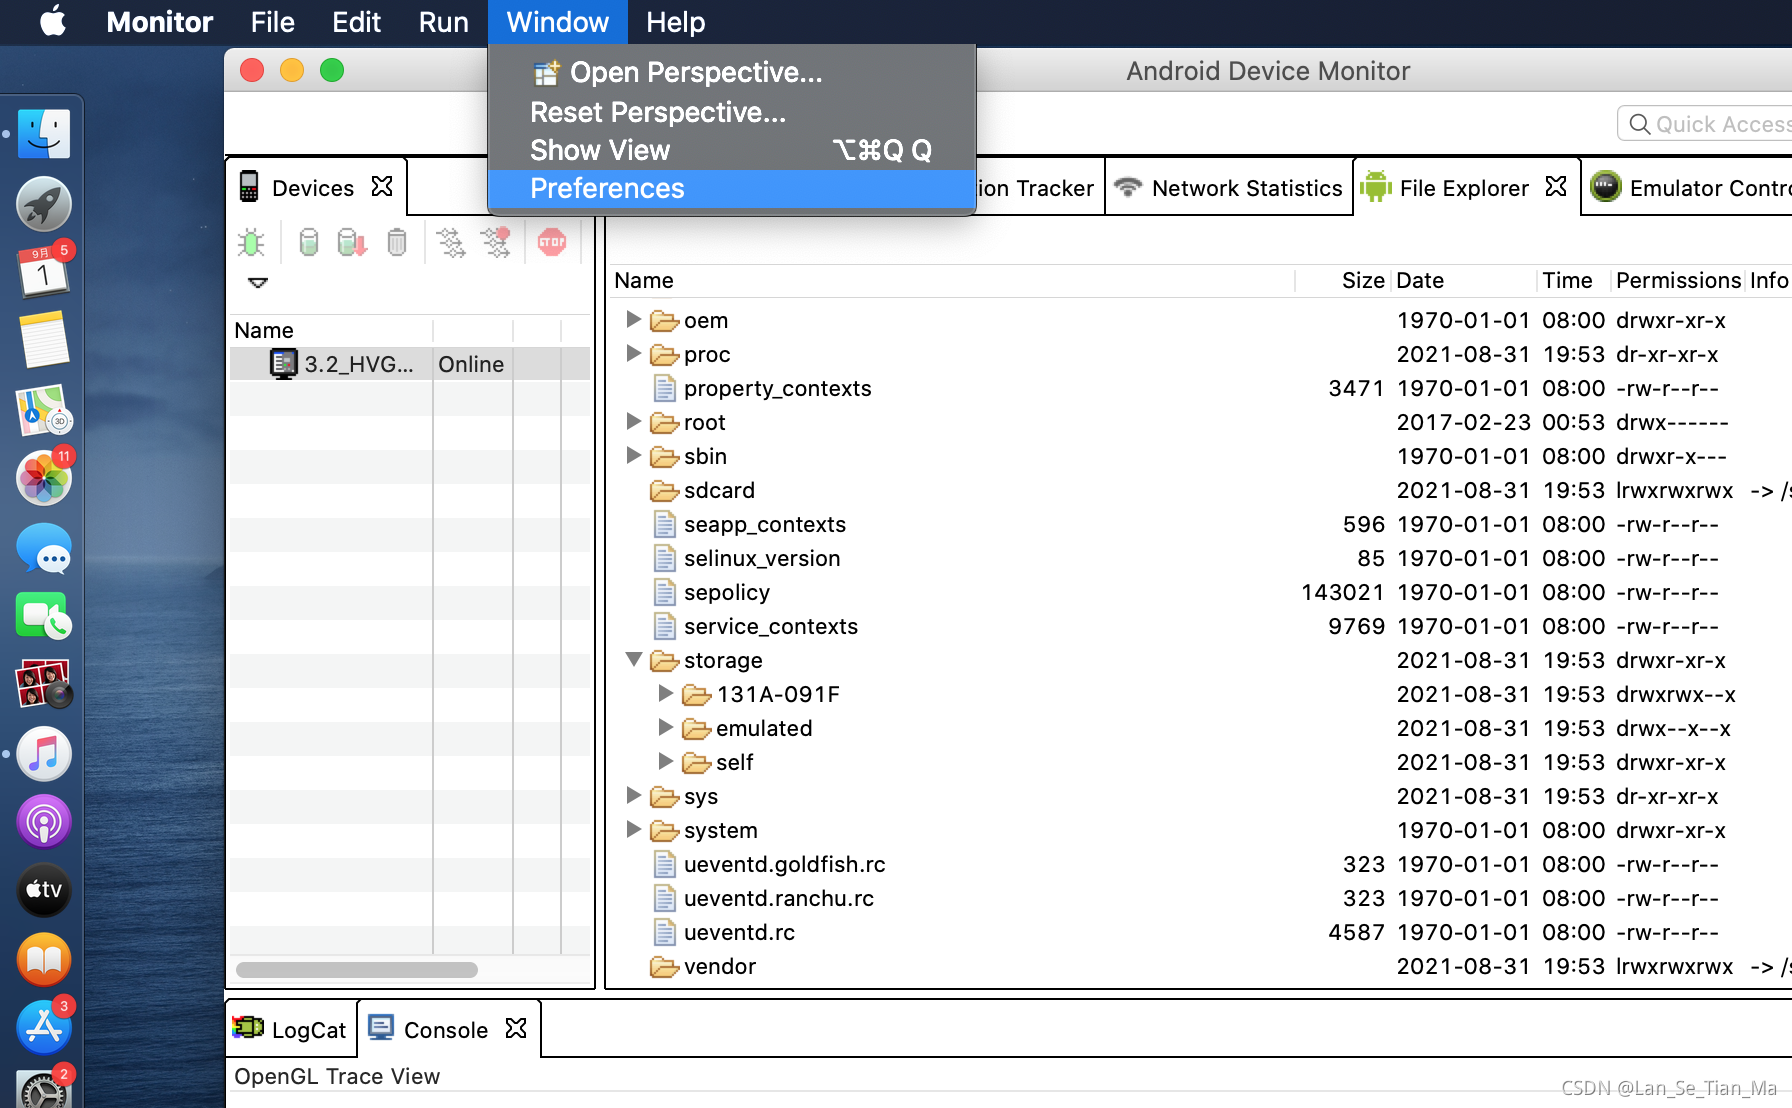
Task: Expand the sys folder
Action: (633, 795)
